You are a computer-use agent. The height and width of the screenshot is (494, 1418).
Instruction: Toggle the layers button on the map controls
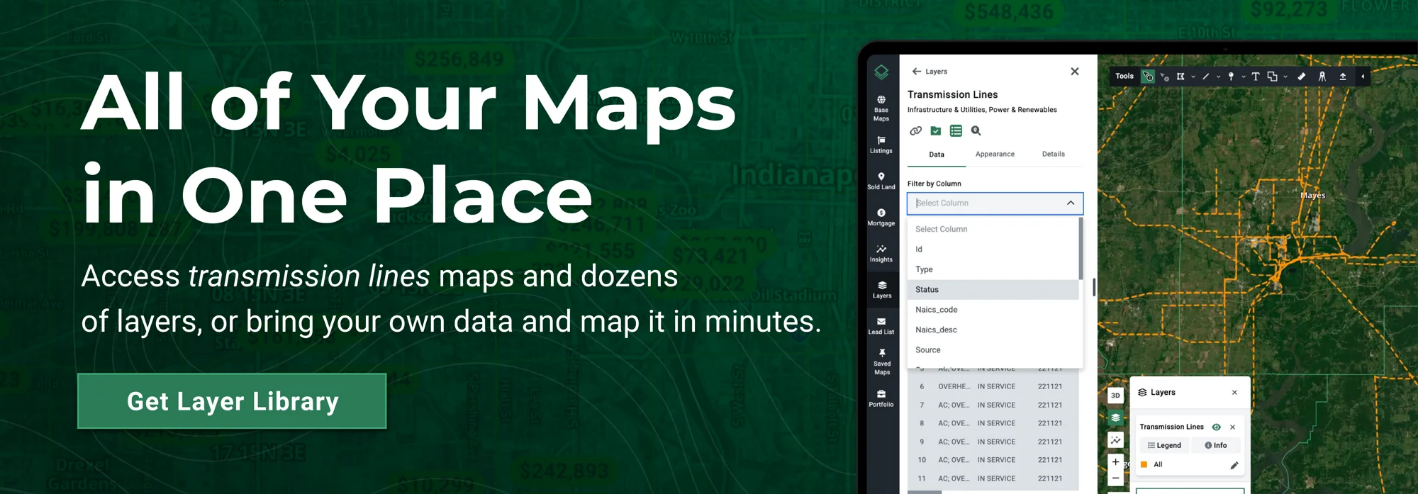coord(1116,417)
